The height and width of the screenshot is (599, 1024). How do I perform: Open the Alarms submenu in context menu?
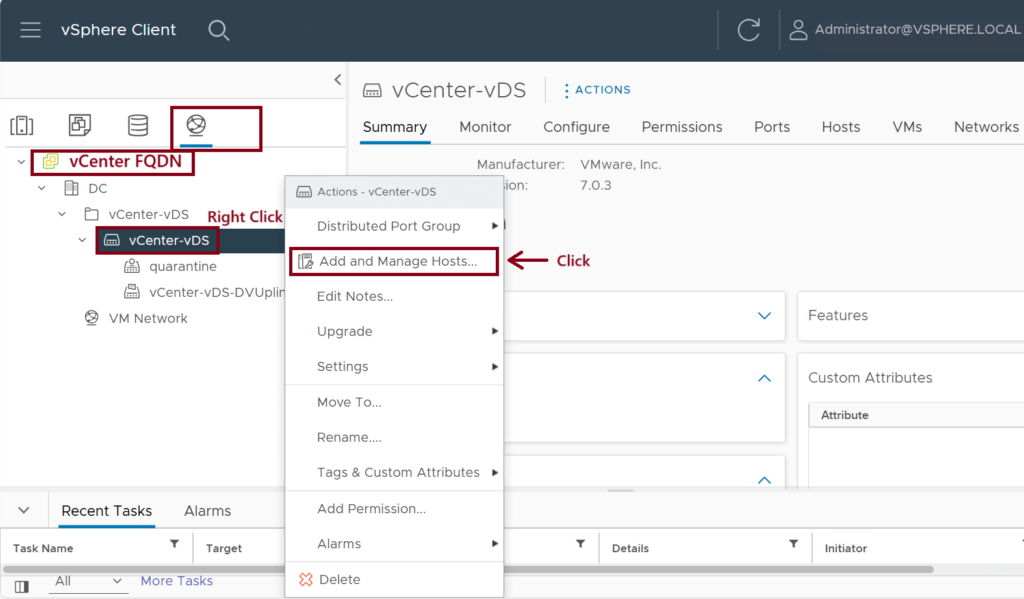click(x=394, y=543)
